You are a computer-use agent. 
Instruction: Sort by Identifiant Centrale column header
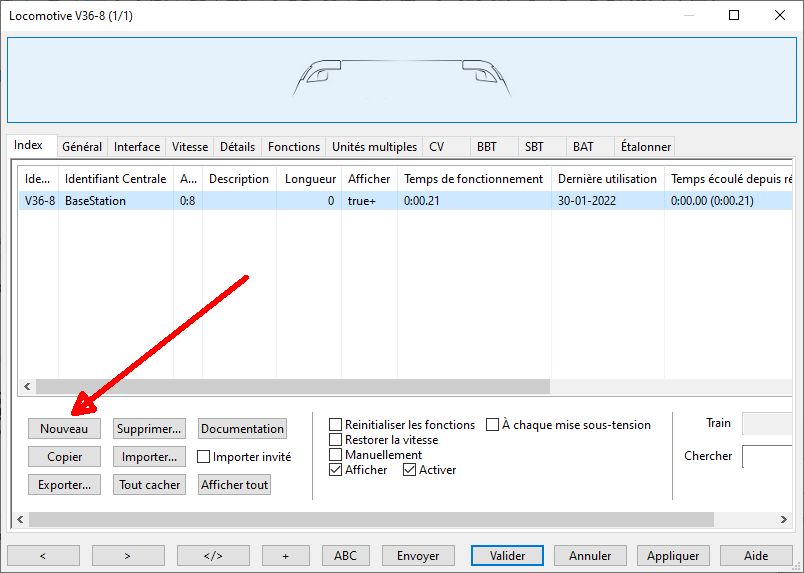115,179
